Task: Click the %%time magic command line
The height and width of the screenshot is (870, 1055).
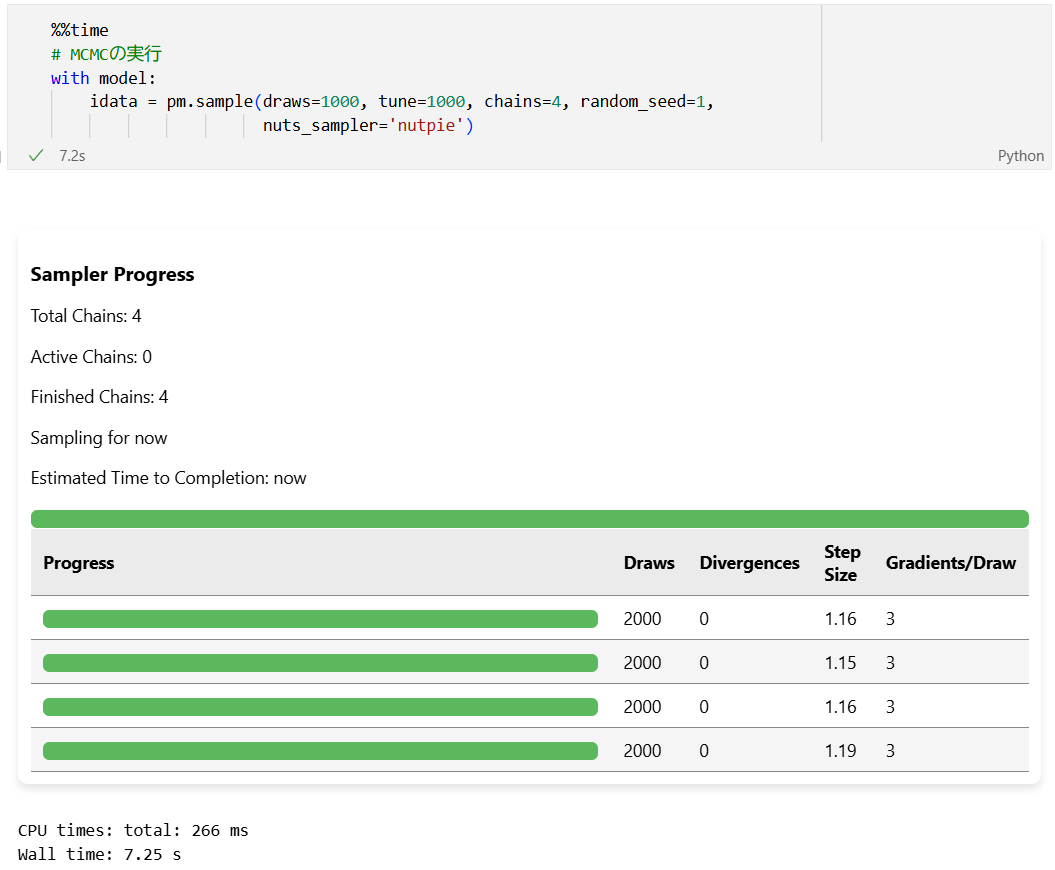Action: pos(79,30)
